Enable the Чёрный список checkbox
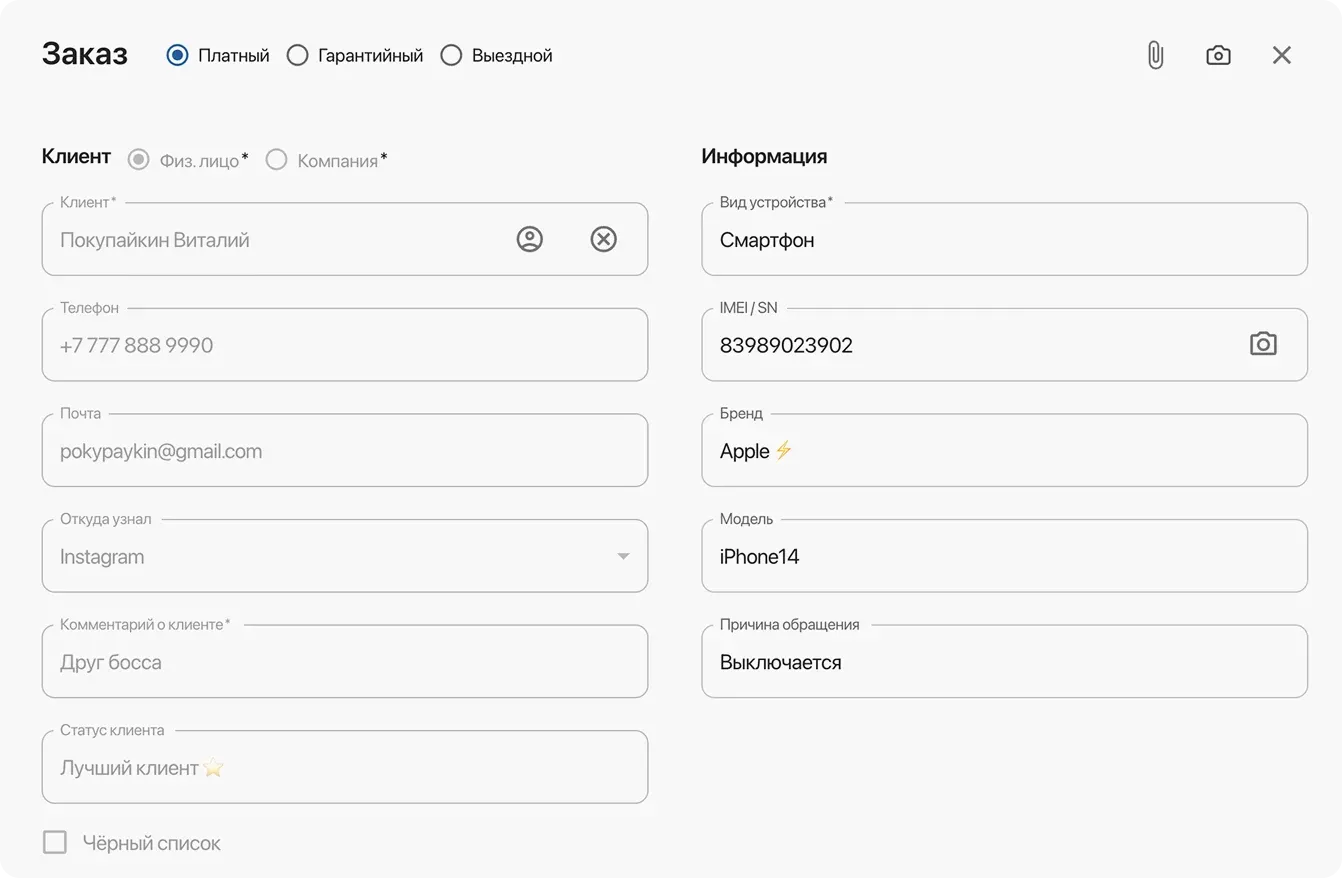Screen dimensions: 1342x878 pos(55,842)
